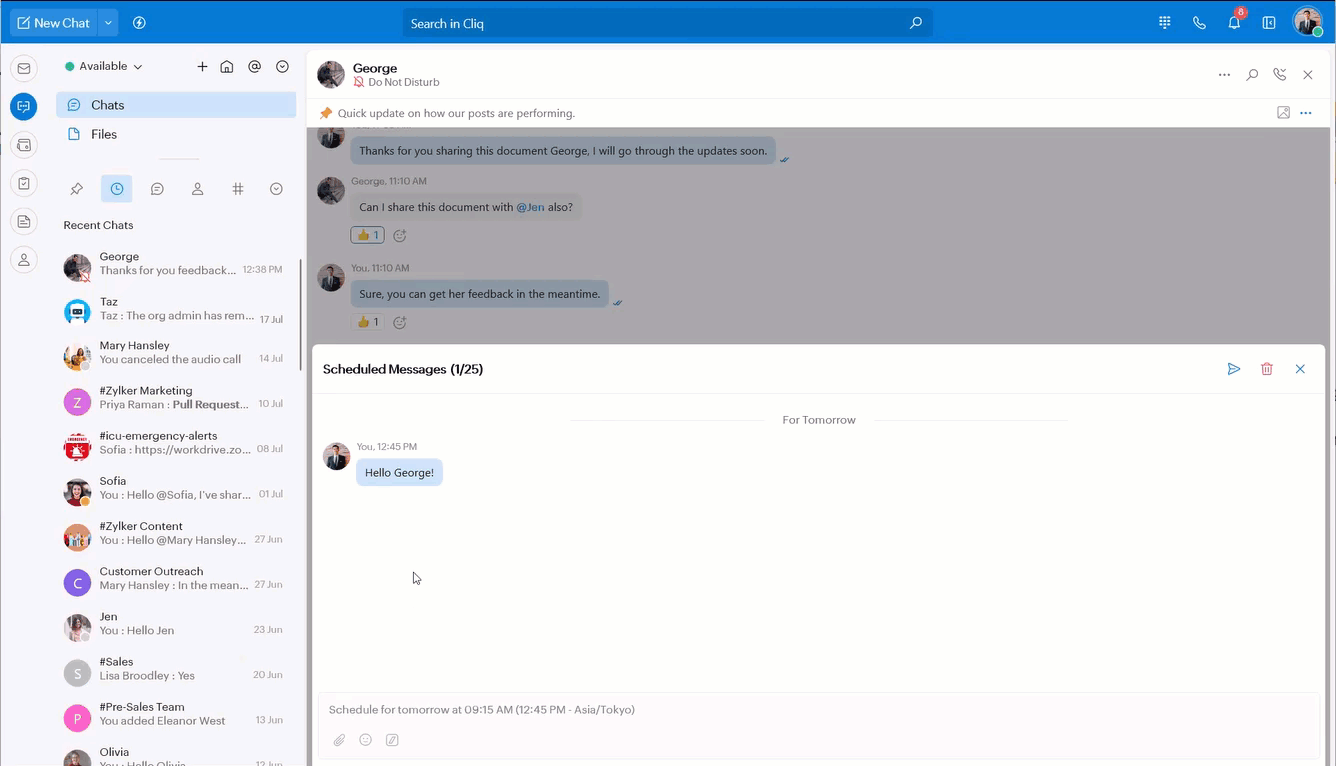
Task: Open the New Chat dropdown arrow
Action: (108, 23)
